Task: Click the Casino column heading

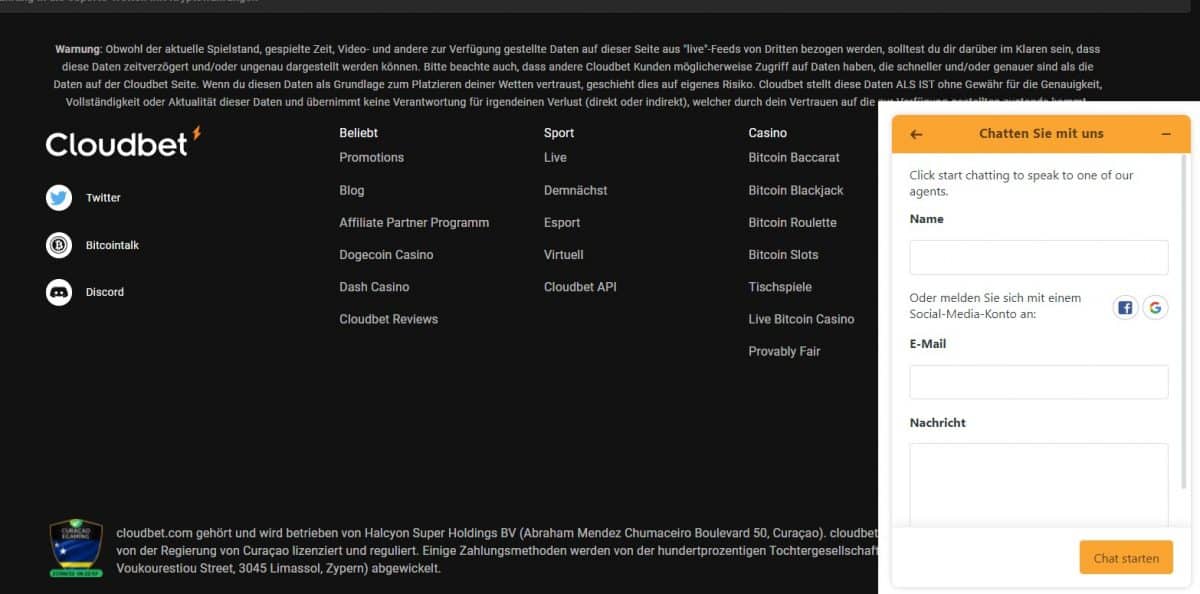Action: (768, 133)
